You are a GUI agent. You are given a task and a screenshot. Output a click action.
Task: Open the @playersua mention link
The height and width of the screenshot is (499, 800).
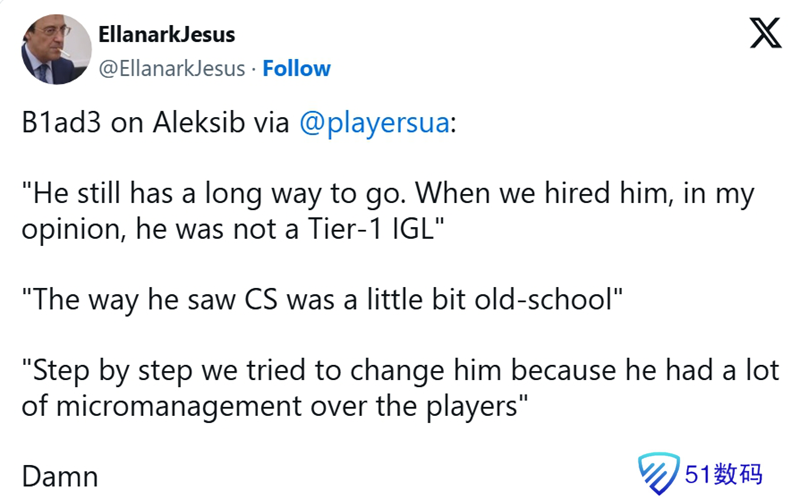(374, 124)
